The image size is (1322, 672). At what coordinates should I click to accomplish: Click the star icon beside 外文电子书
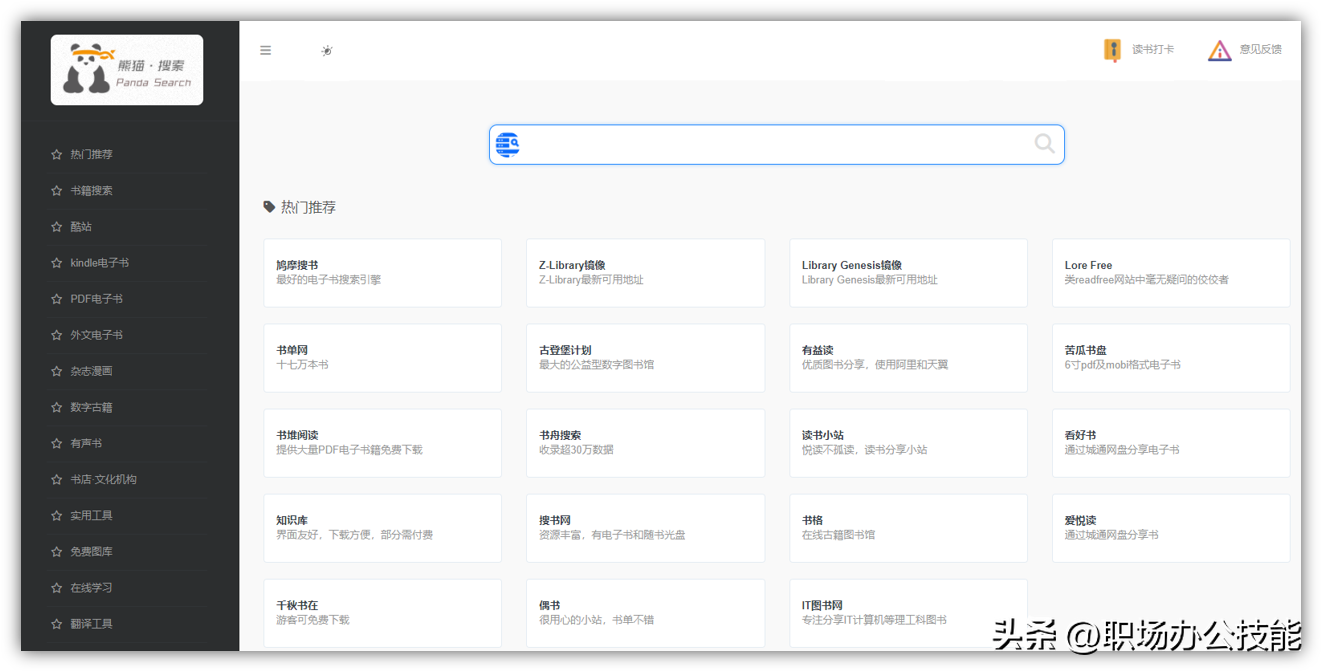tap(57, 335)
